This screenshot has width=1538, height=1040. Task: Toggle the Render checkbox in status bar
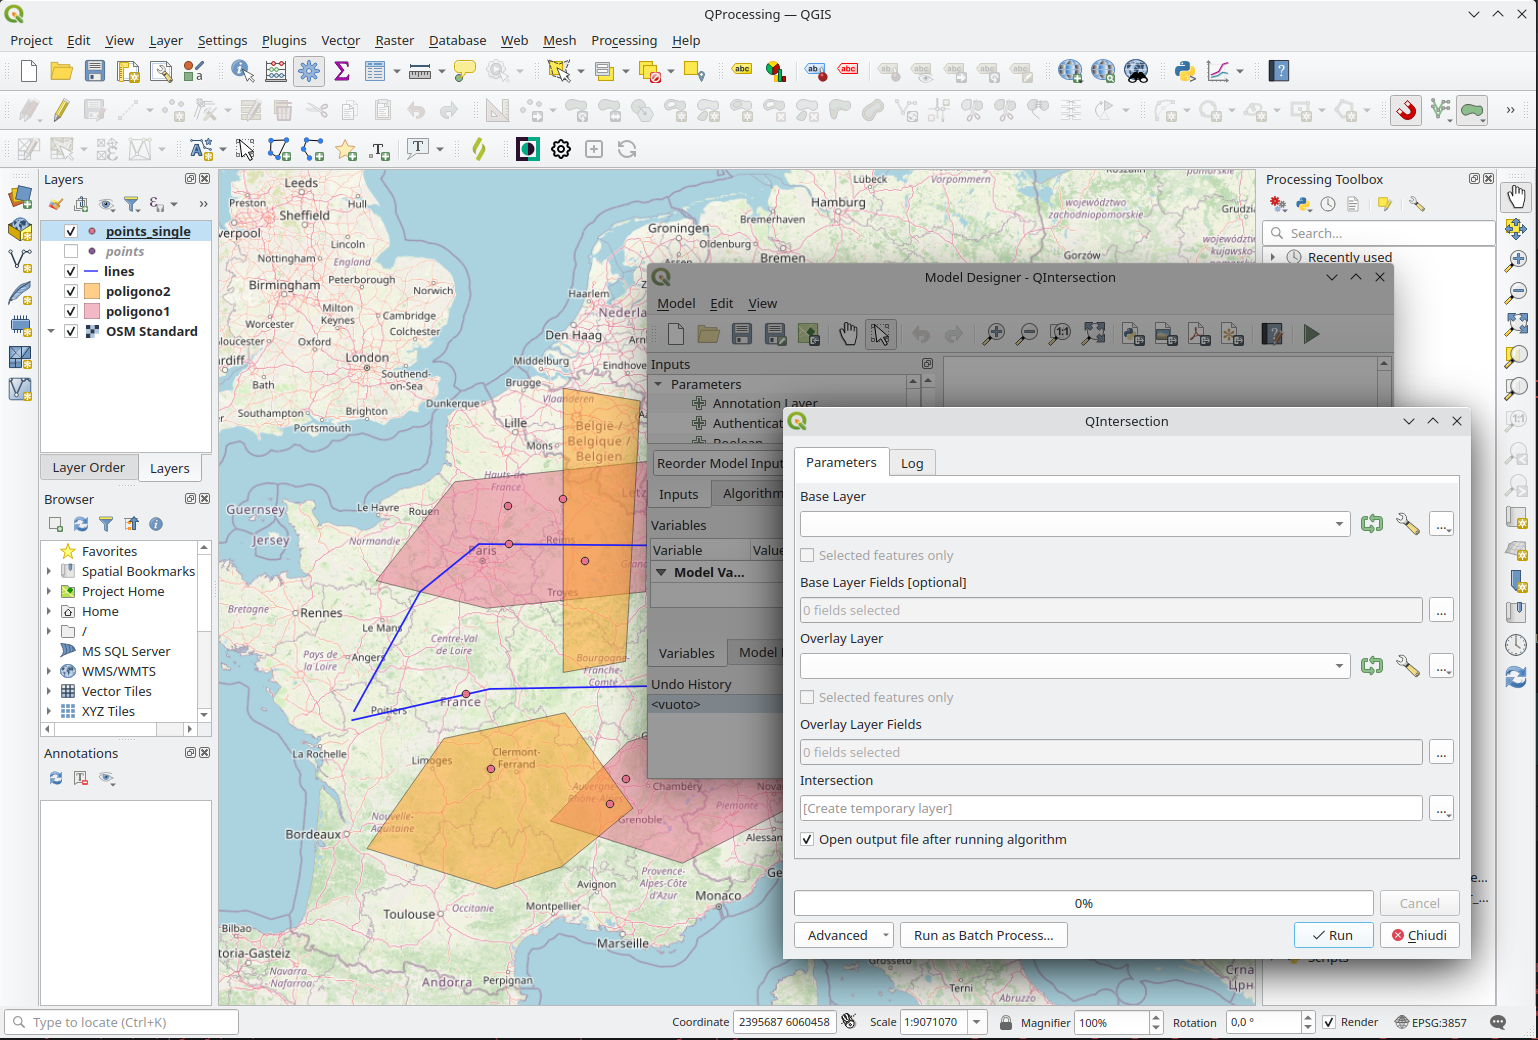point(1329,1022)
